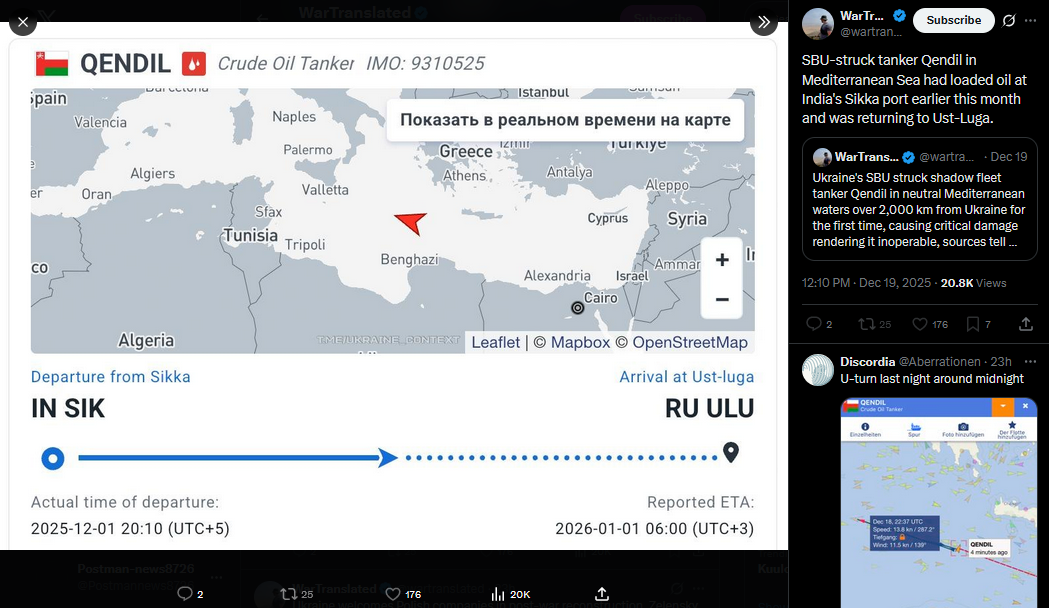Open Discordia's profile avatar
1049x608 pixels.
818,371
